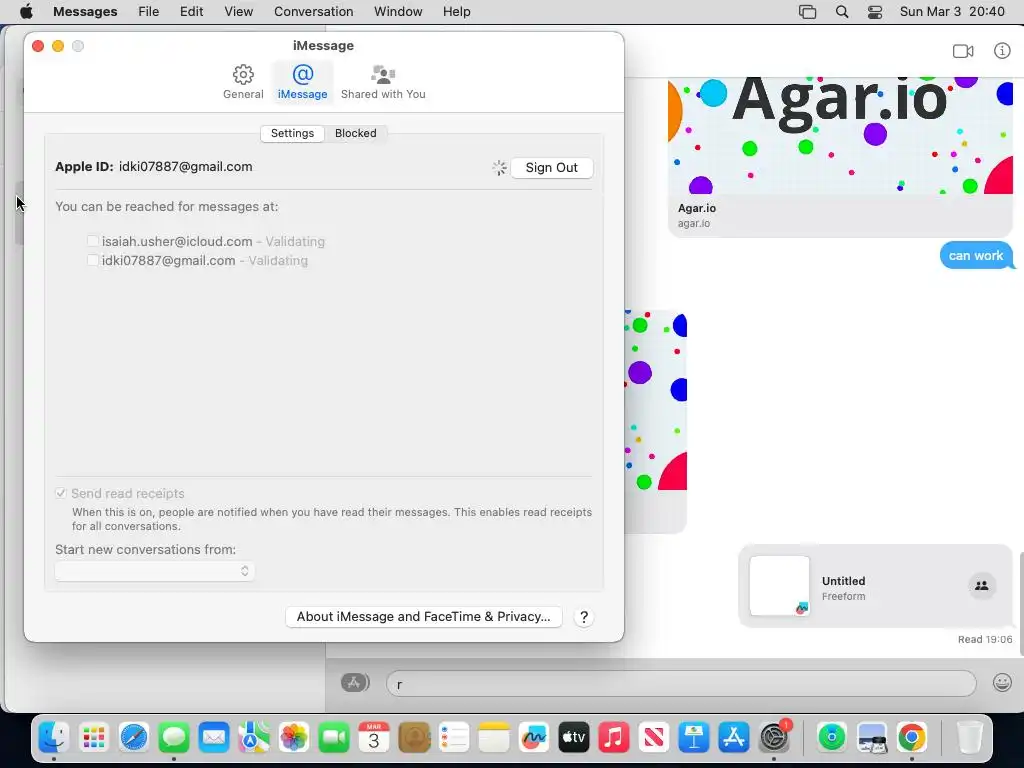Viewport: 1024px width, 768px height.
Task: Focus the message text field
Action: click(681, 684)
